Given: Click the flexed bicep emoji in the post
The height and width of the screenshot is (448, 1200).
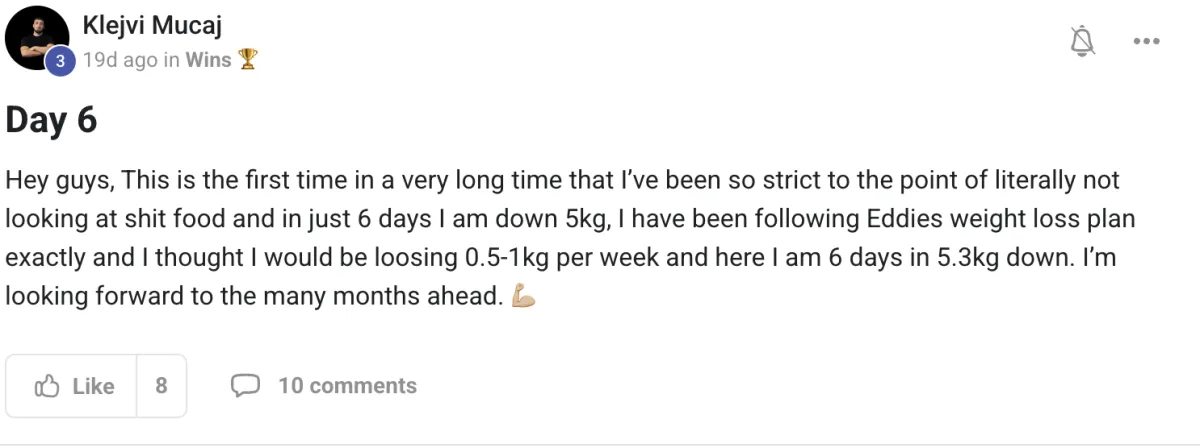Looking at the screenshot, I should [x=524, y=298].
